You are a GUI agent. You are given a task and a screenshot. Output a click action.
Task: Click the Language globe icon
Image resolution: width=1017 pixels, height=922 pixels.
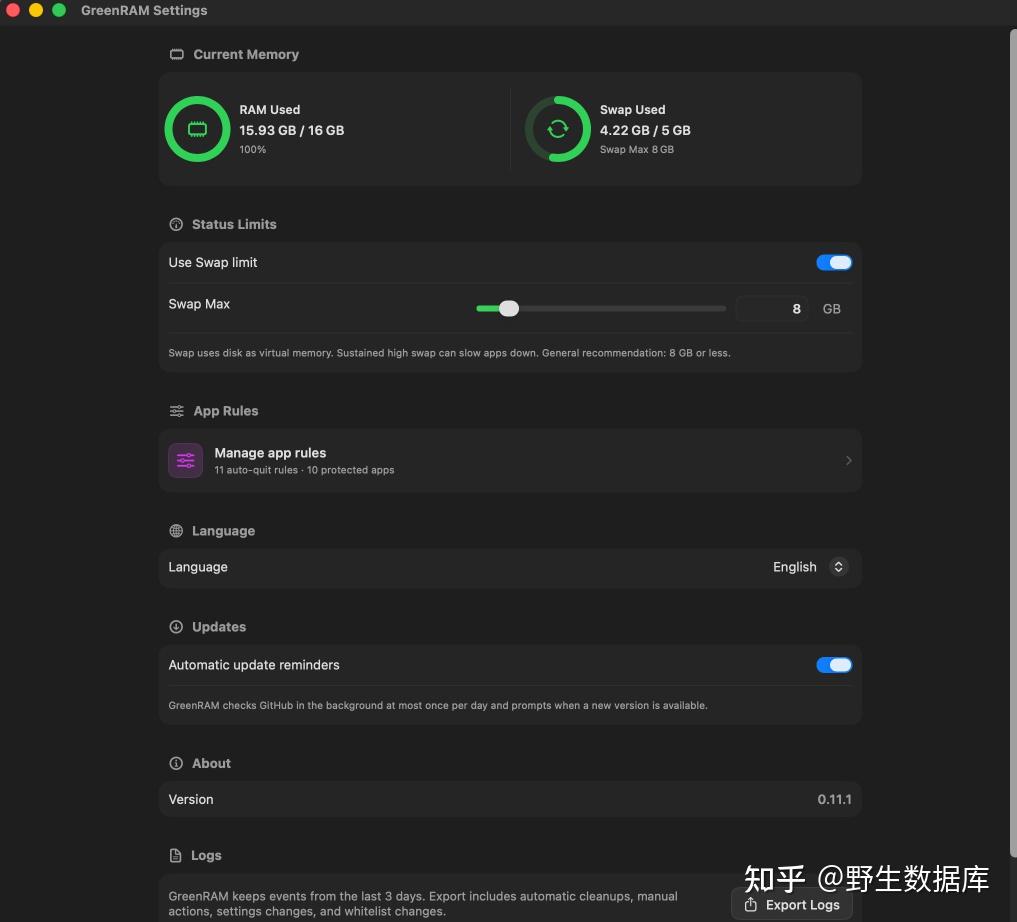pyautogui.click(x=176, y=531)
